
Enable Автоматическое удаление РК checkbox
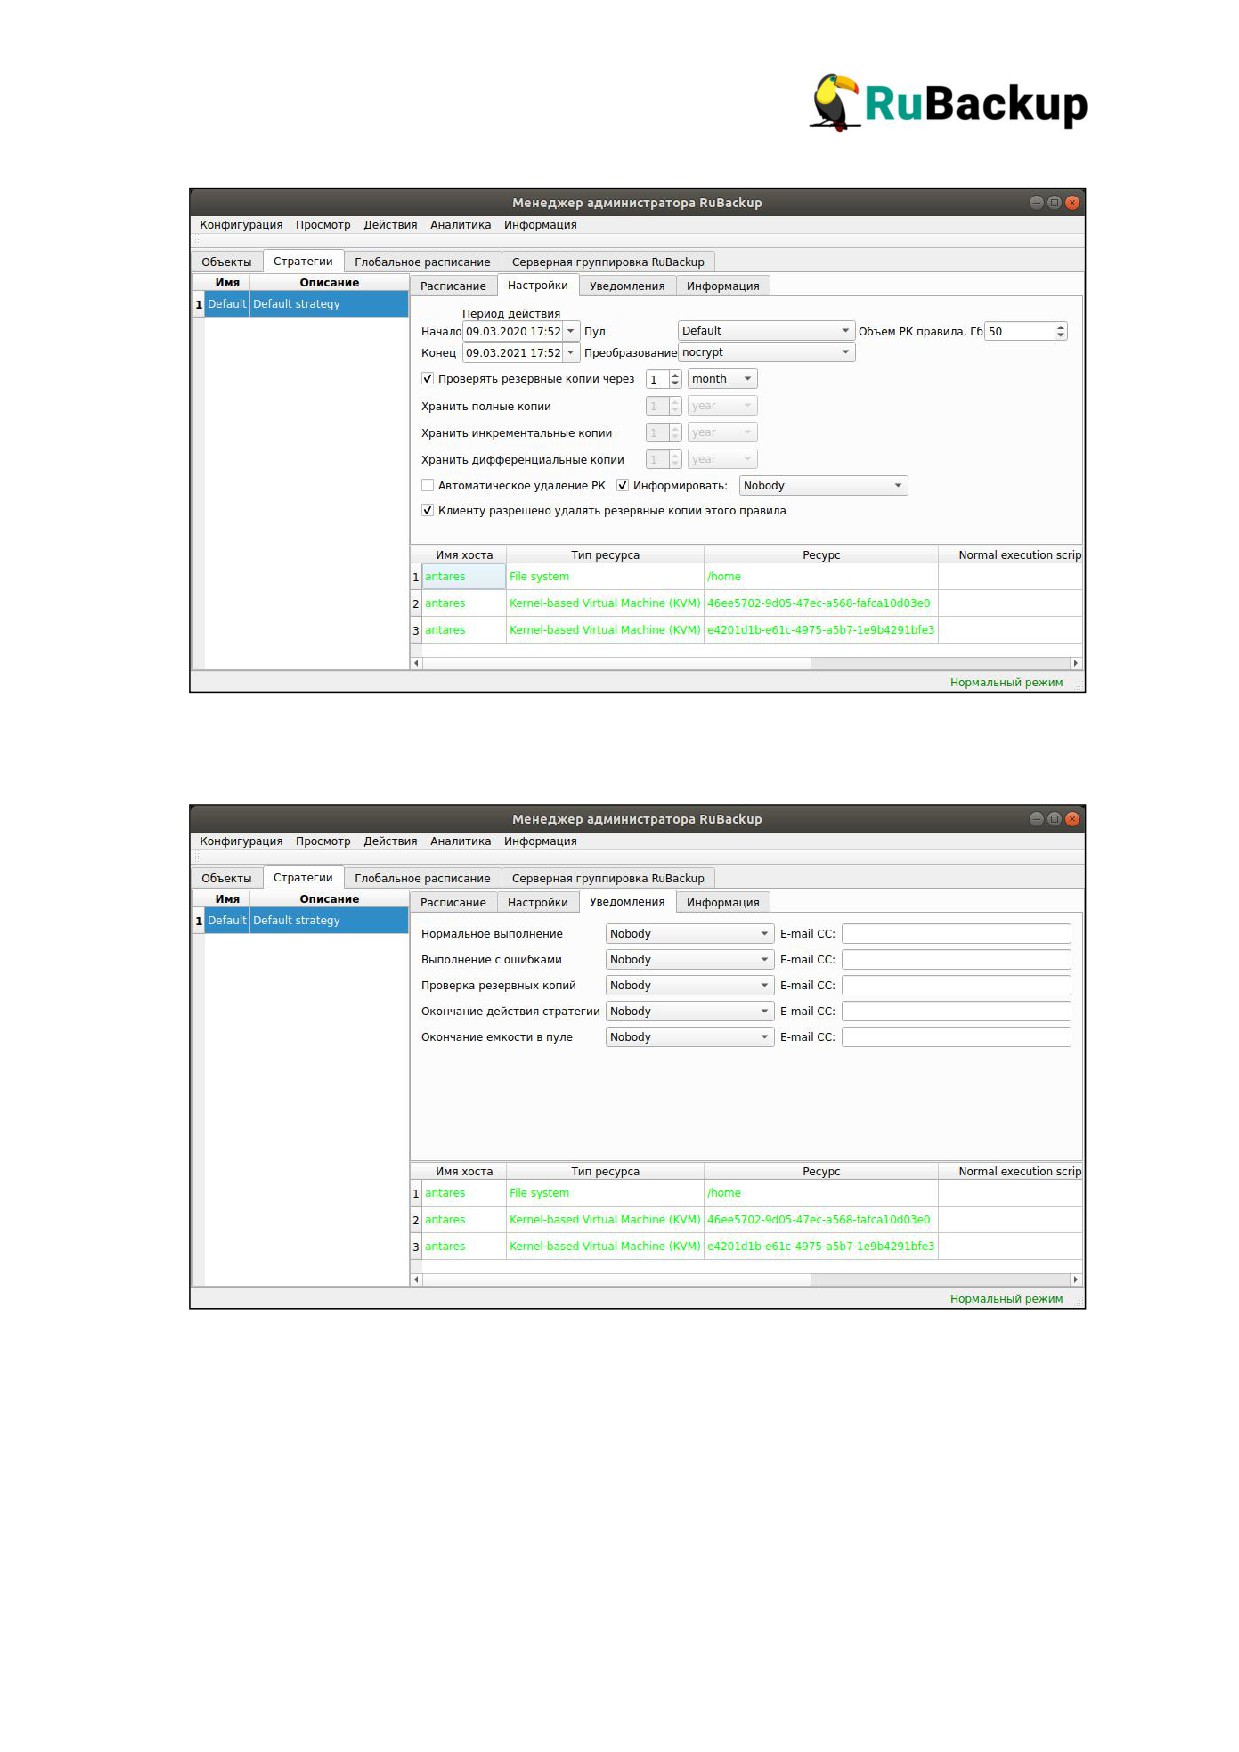428,486
